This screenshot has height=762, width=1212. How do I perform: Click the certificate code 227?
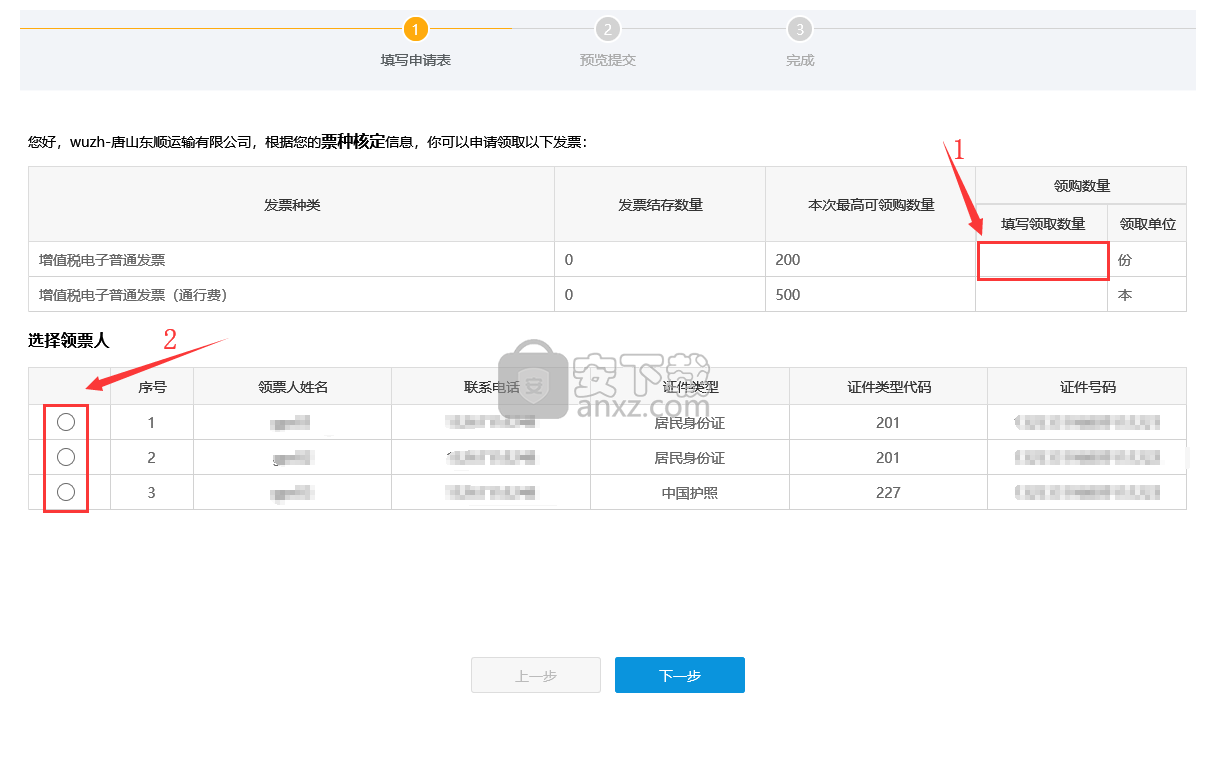click(x=888, y=493)
